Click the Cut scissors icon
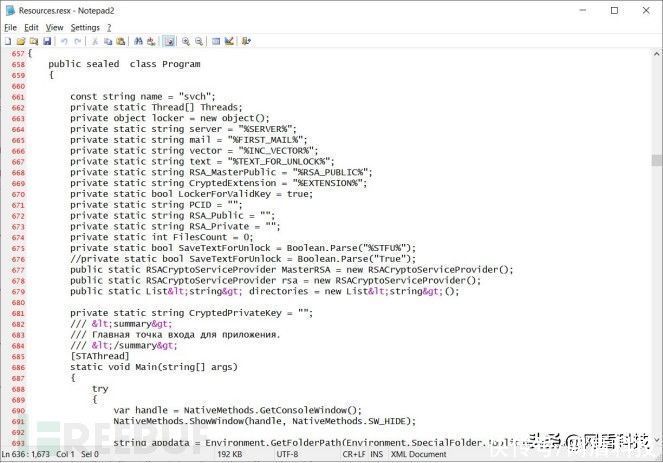Viewport: 663px width, 463px height. tap(95, 41)
